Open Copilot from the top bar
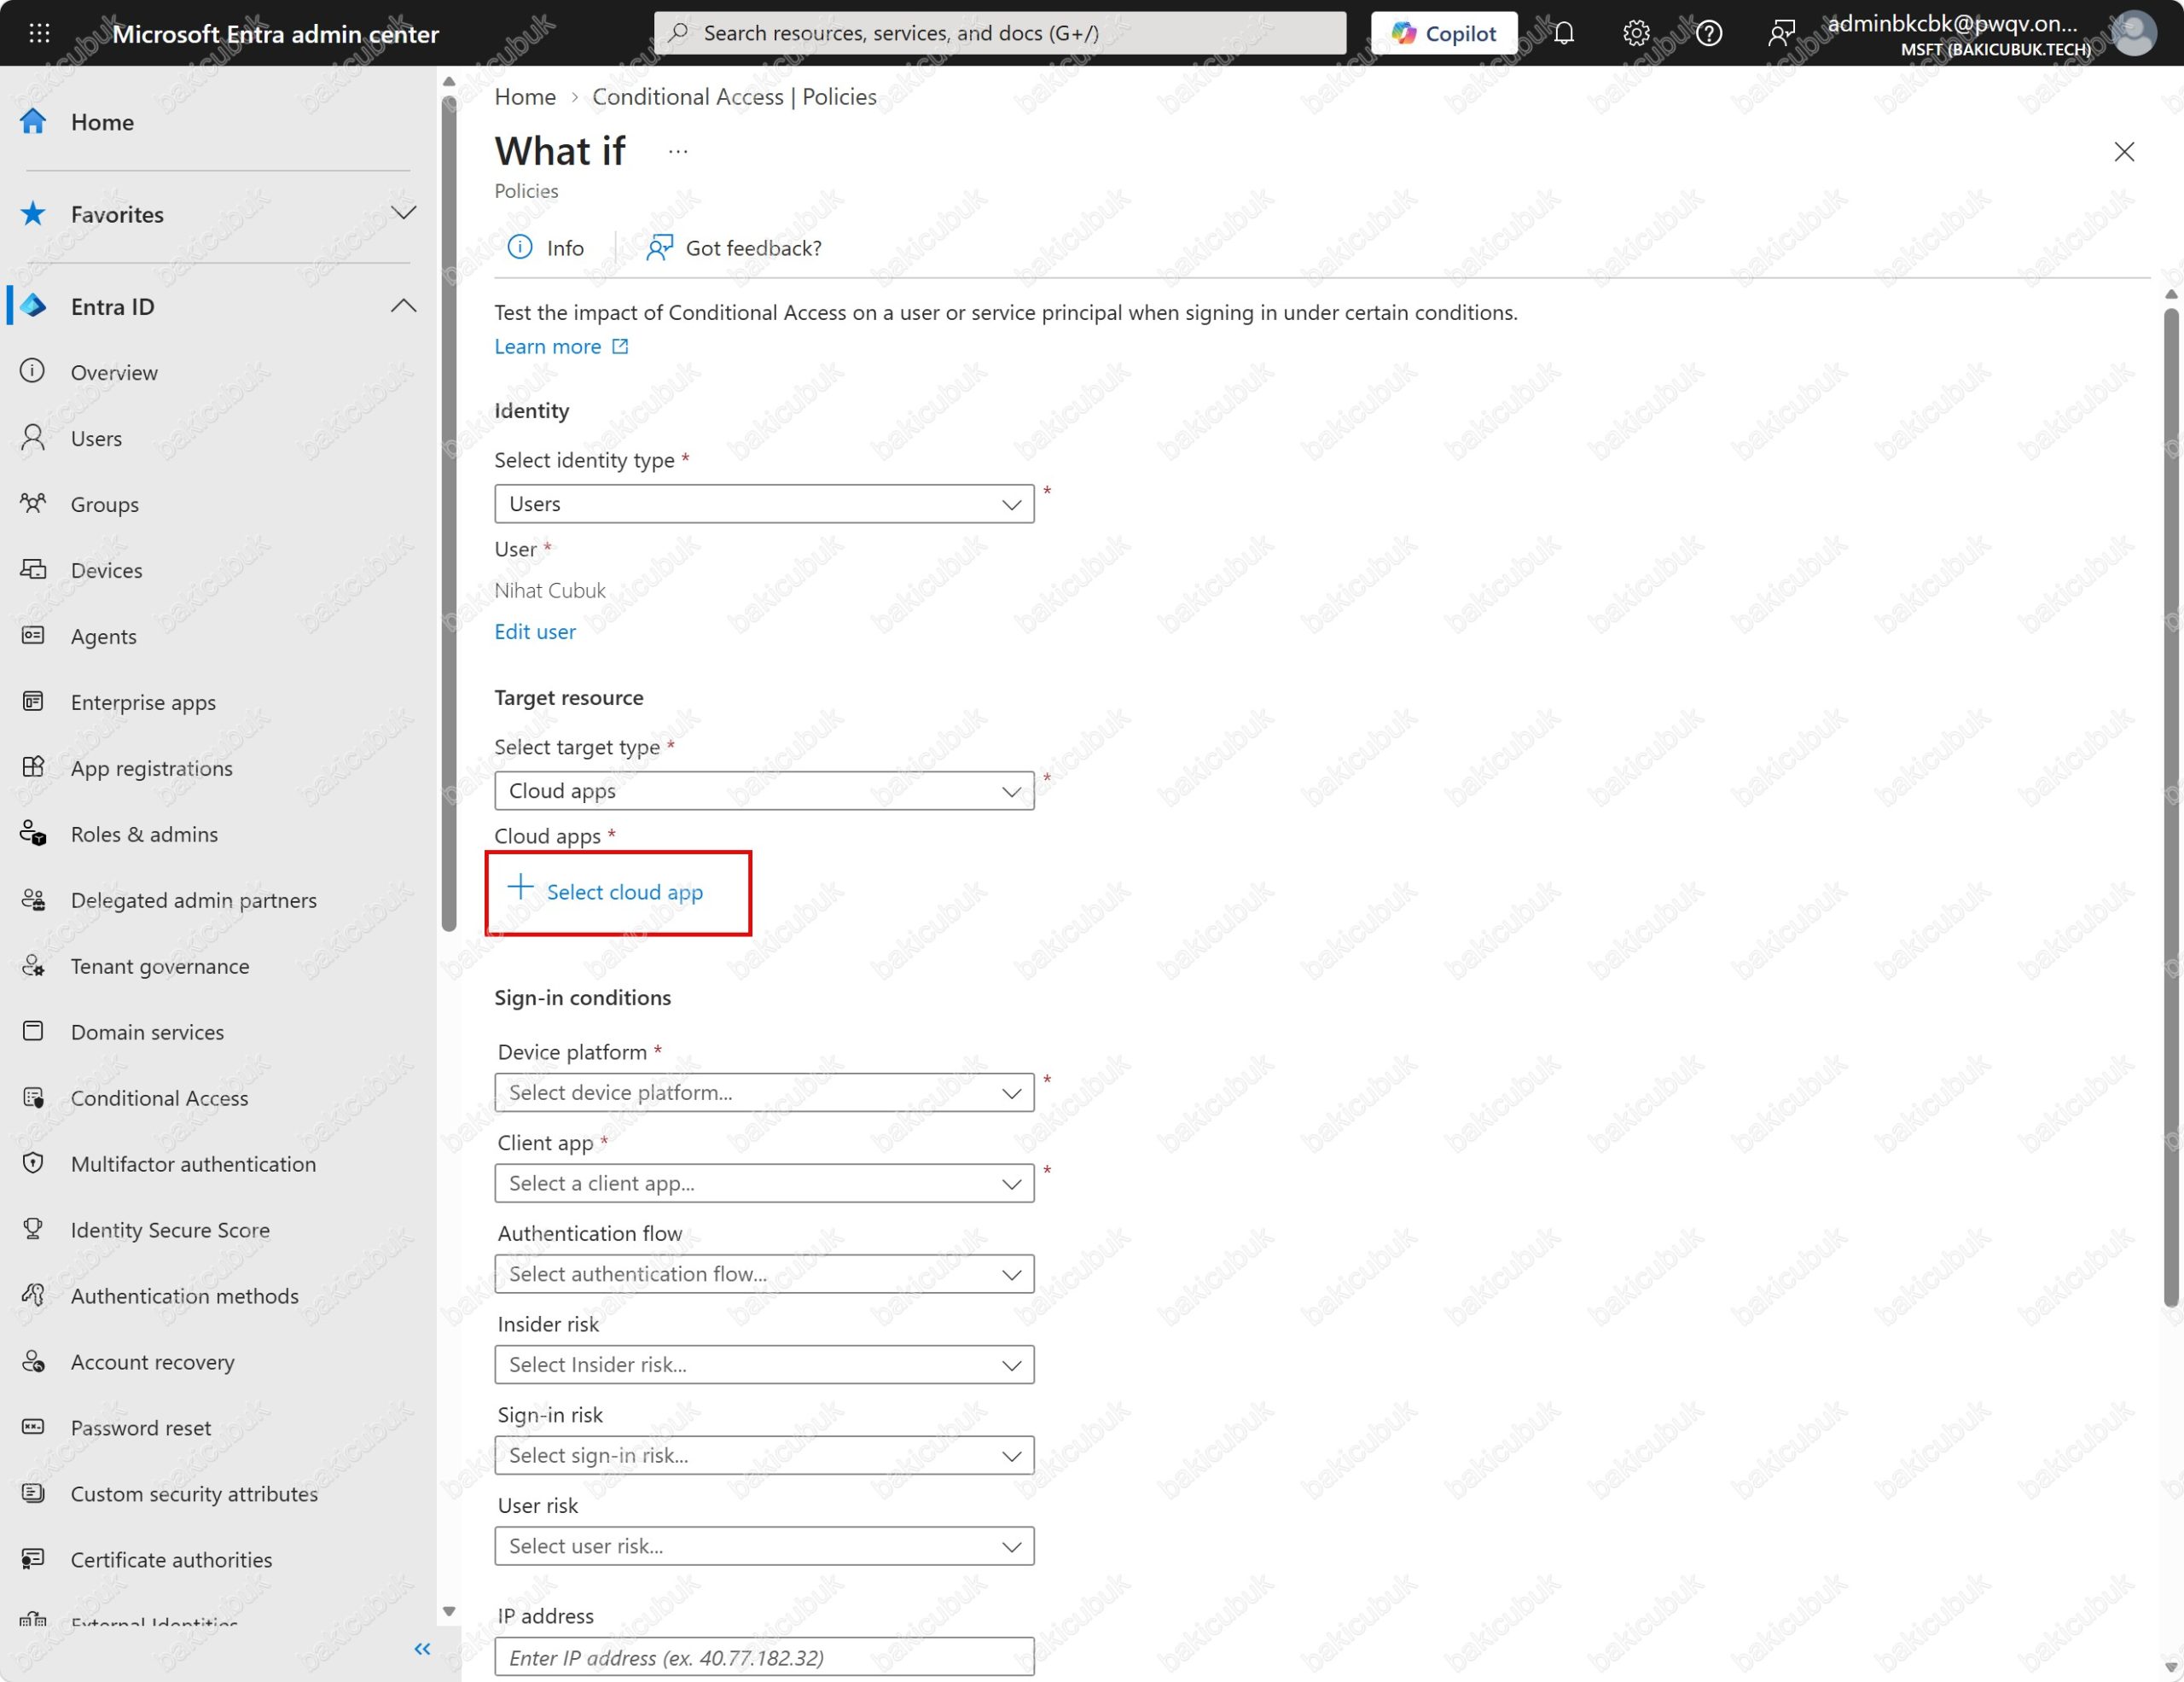 point(1443,33)
